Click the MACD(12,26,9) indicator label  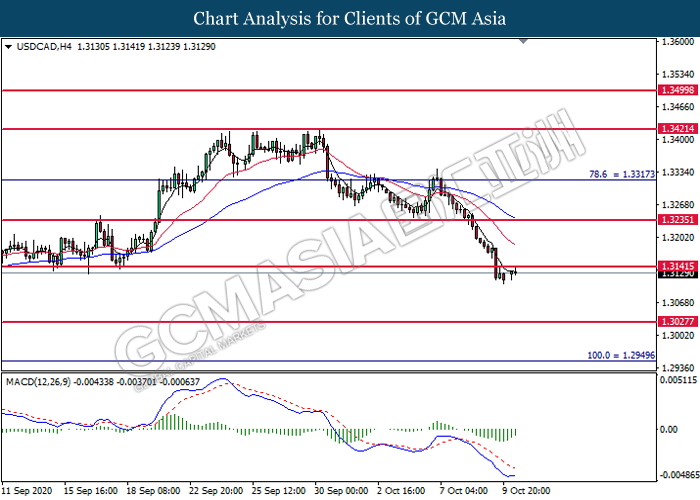pos(38,382)
